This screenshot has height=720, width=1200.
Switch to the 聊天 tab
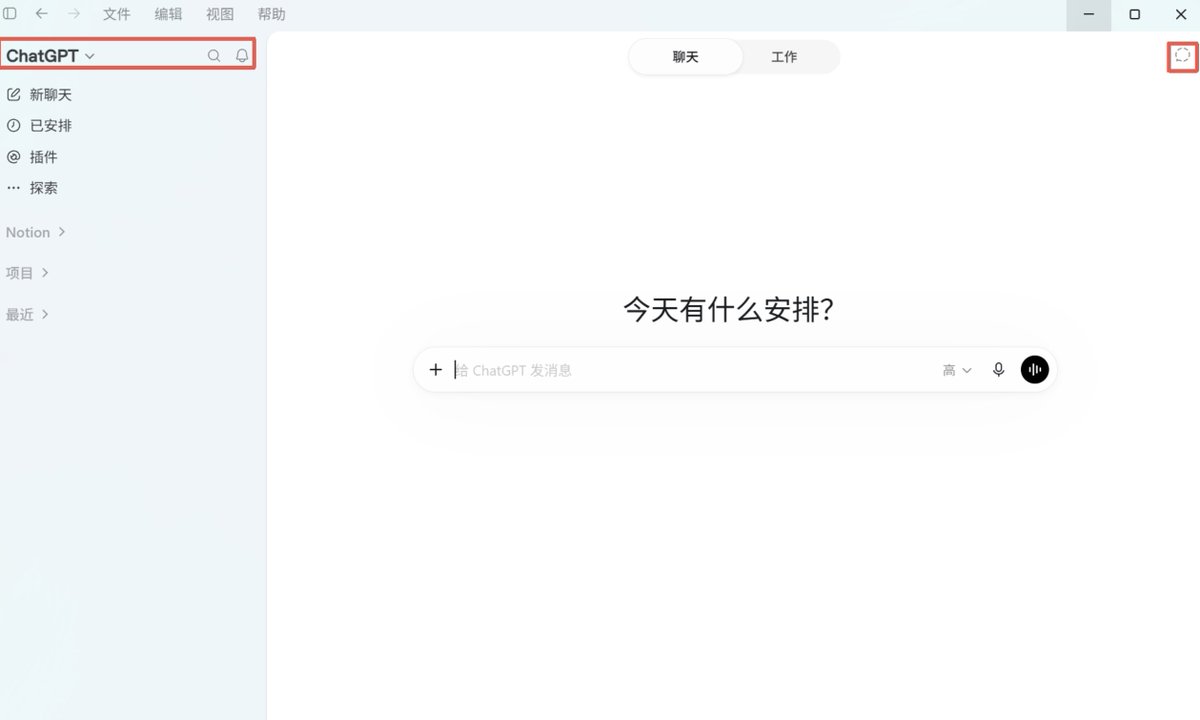[686, 57]
